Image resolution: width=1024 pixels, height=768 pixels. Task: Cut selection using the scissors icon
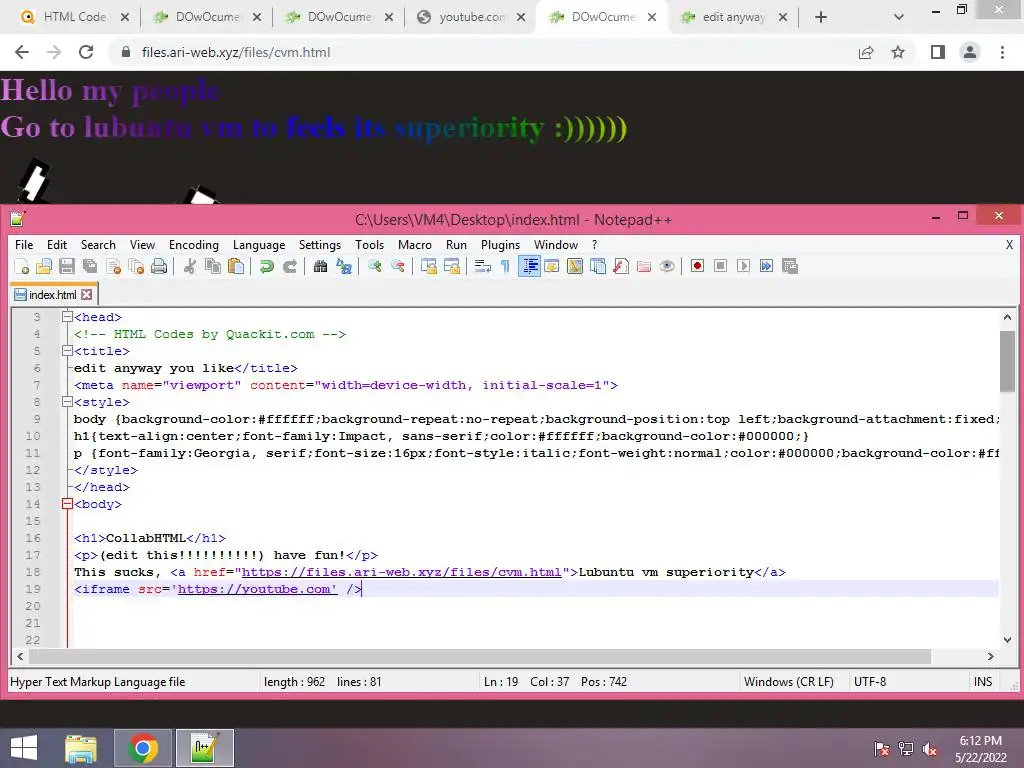(190, 266)
